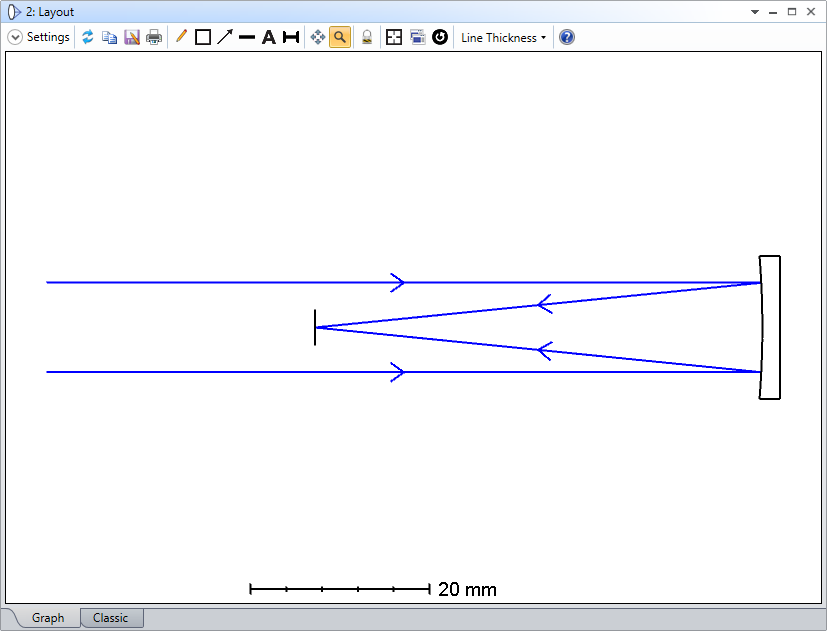
Task: Maximize the Layout window
Action: (x=792, y=12)
